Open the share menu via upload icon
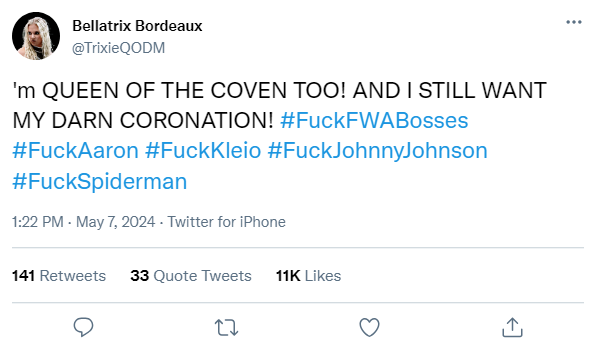Viewport: 596px width, 364px height. pos(512,327)
